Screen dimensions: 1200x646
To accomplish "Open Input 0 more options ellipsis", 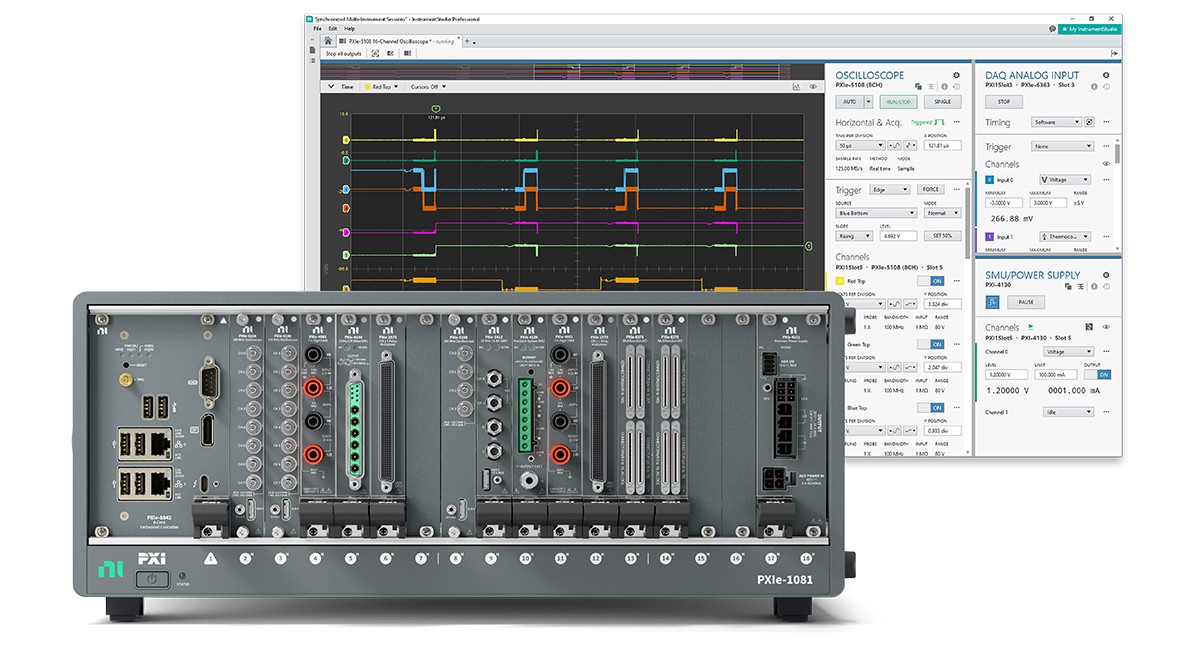I will [1106, 180].
